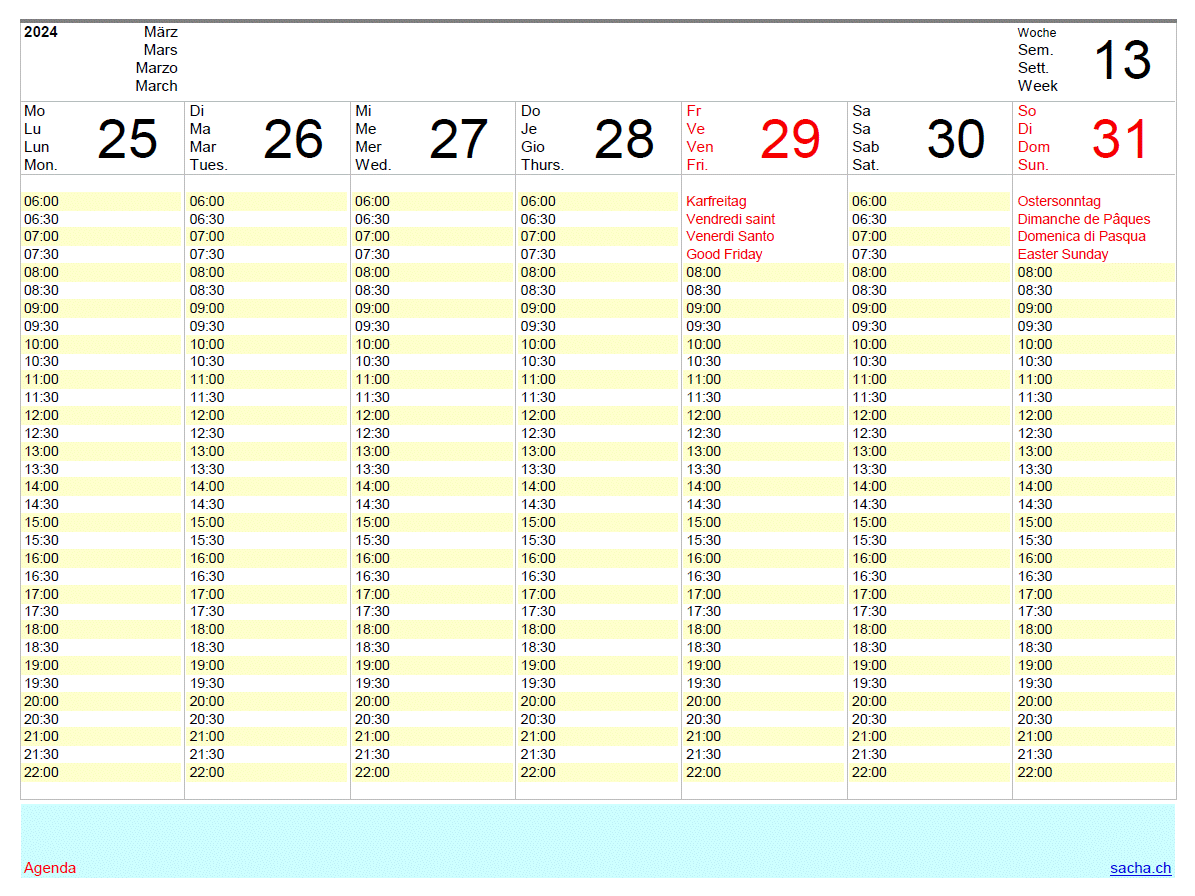Click the 17:30 slot on Sunday 31
Viewport: 1195px width, 896px height.
click(1094, 612)
